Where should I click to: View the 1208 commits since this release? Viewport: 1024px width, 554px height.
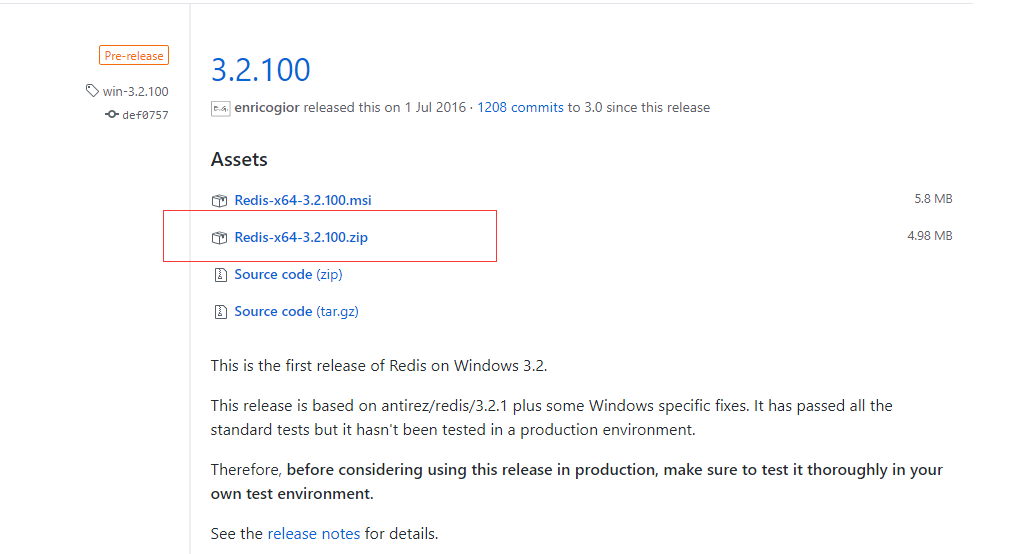(x=521, y=107)
